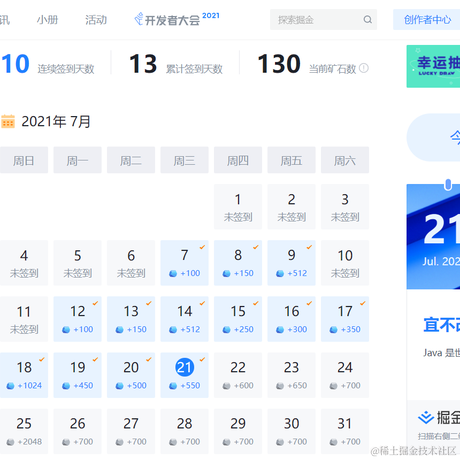Open the 幸运抽奖 lucky draw banner
460x460 pixels.
433,66
